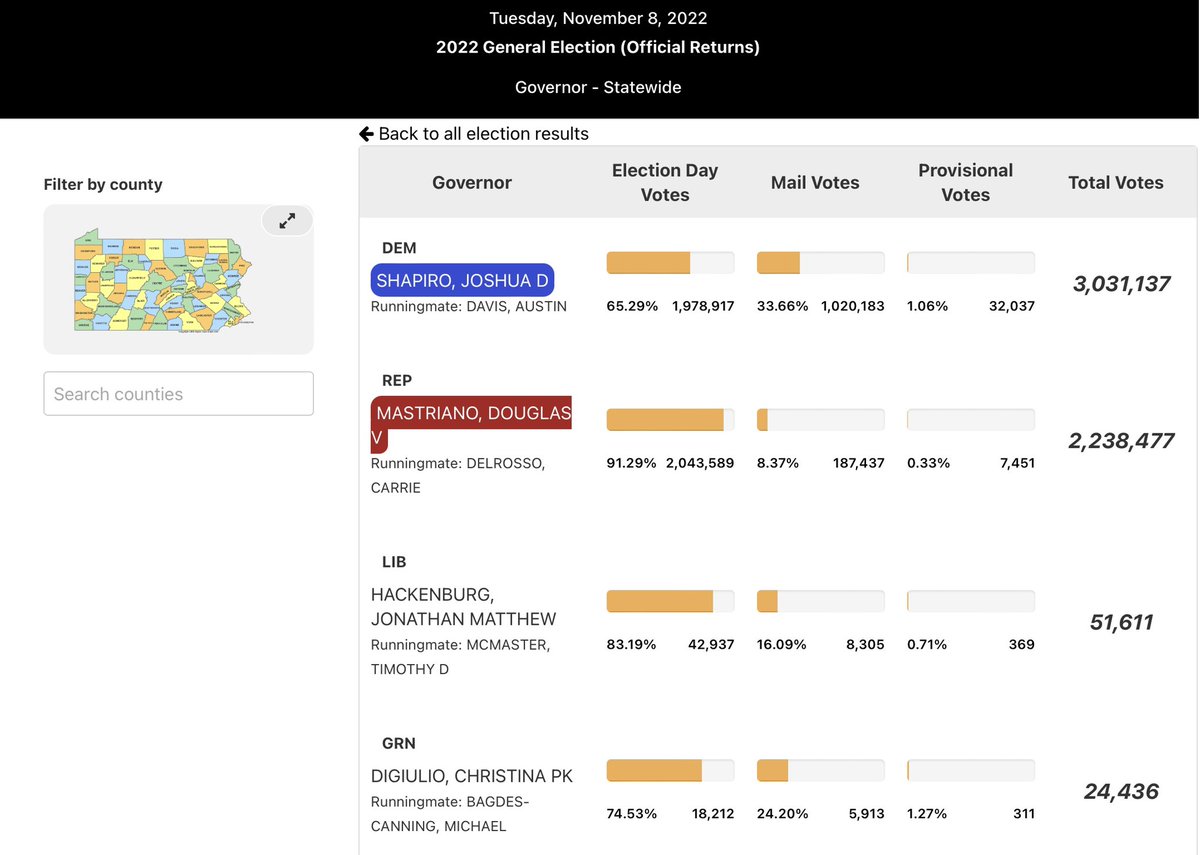Click the 1,978,917 Election Day count

click(703, 306)
